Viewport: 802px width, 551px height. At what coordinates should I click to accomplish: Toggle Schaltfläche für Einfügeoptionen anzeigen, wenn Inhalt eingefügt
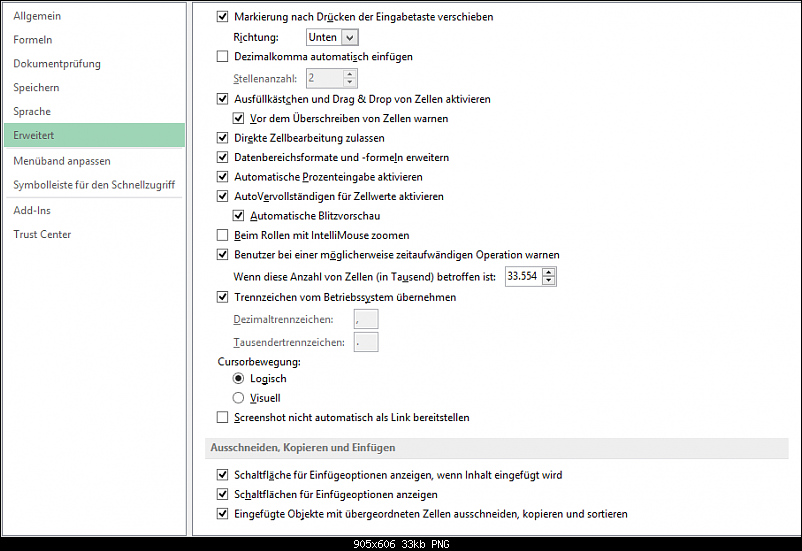(222, 475)
